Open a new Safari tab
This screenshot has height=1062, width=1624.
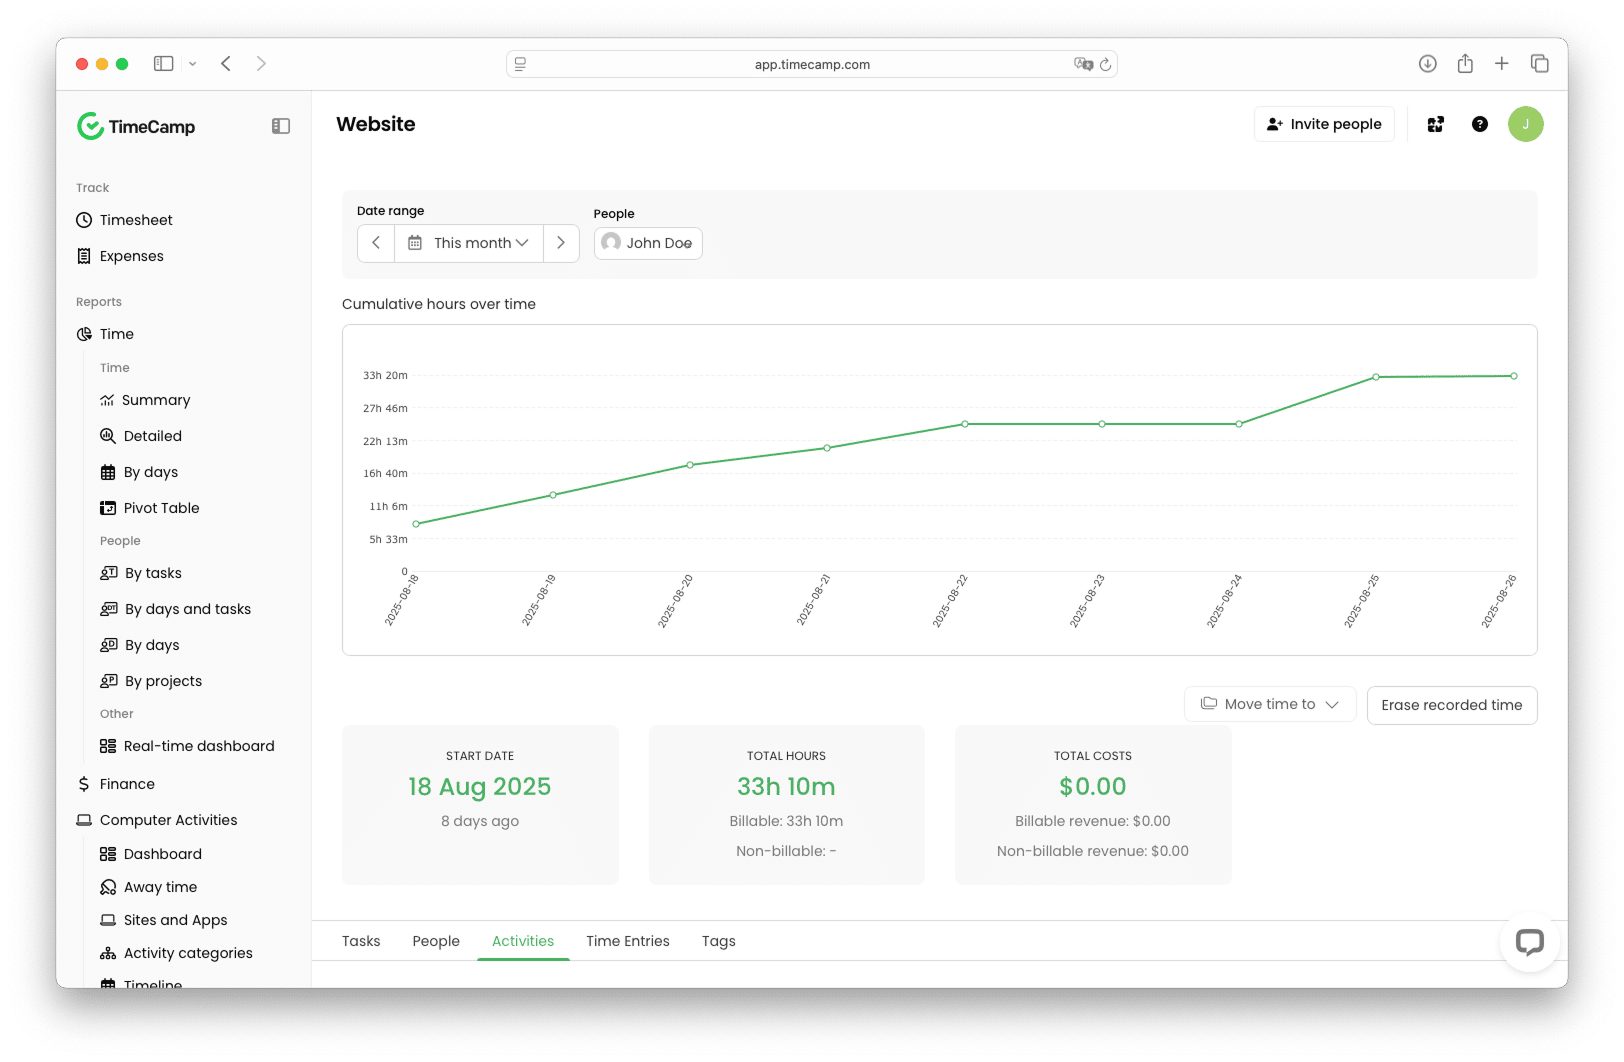tap(1502, 64)
